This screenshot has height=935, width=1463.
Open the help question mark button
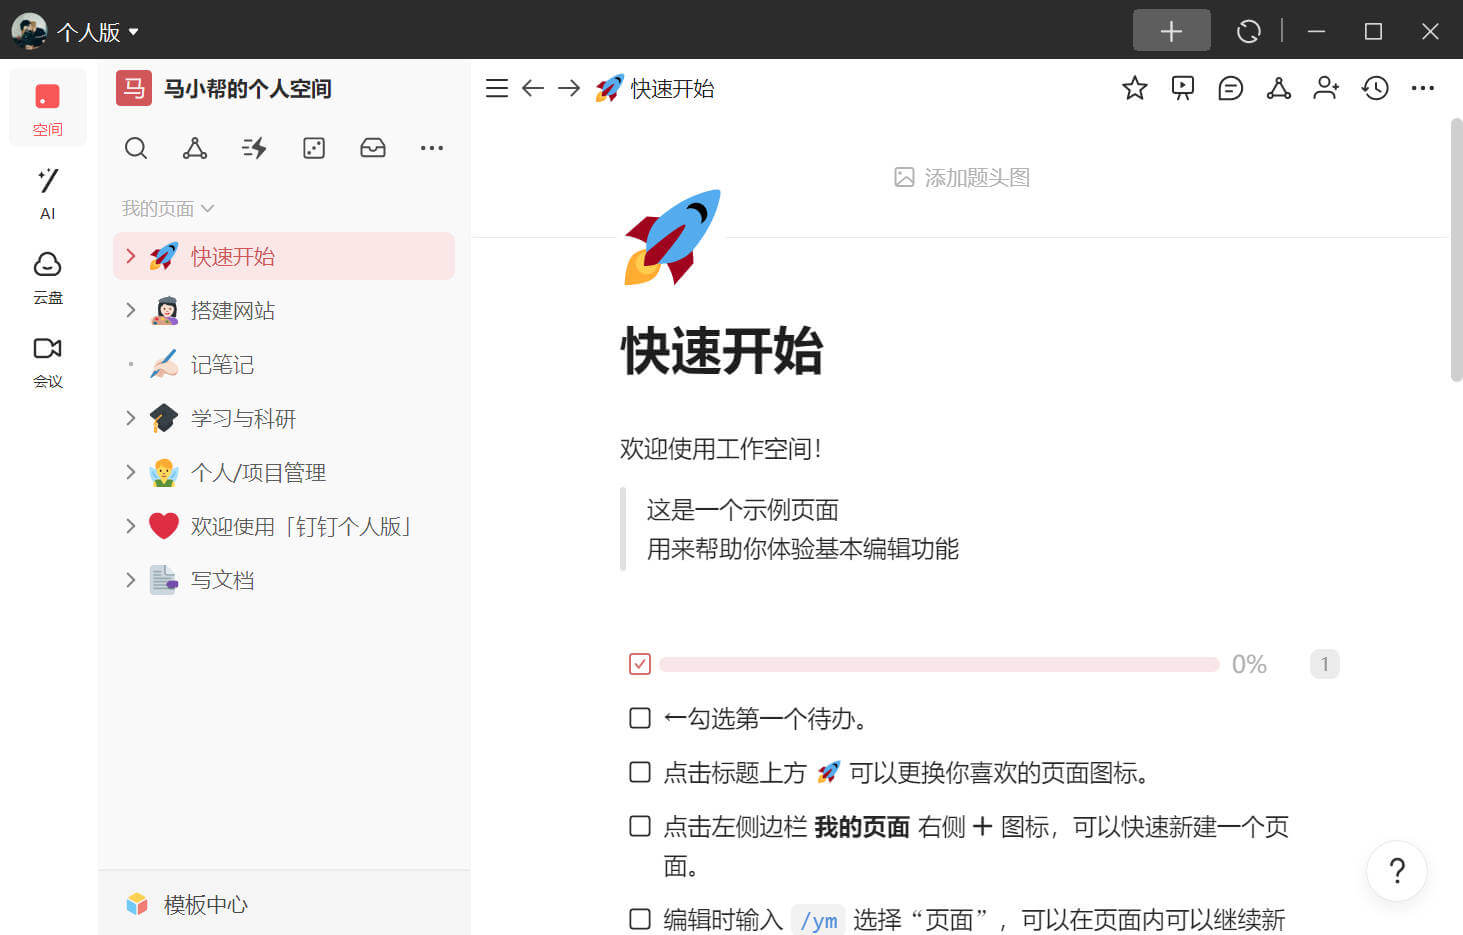1397,871
